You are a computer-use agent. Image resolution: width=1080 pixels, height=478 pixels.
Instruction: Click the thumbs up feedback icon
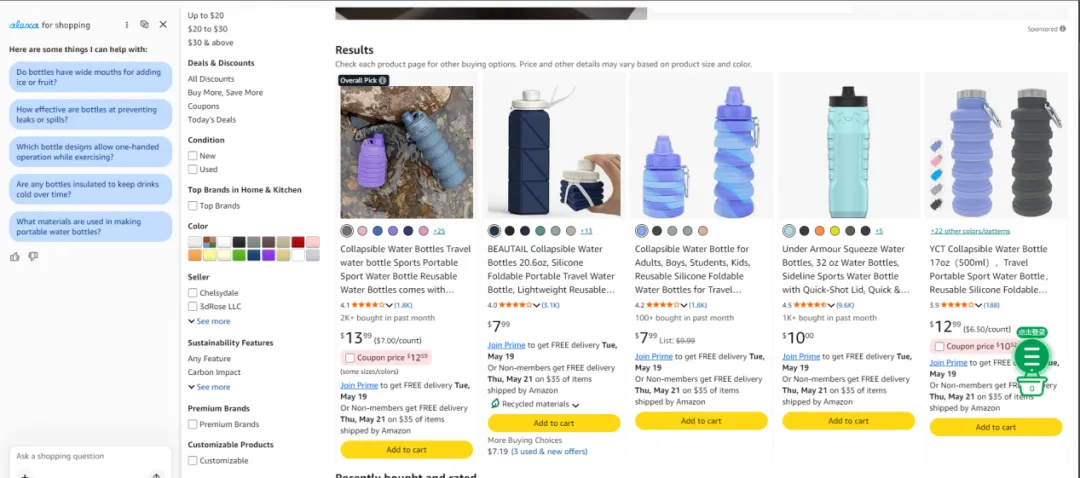14,257
